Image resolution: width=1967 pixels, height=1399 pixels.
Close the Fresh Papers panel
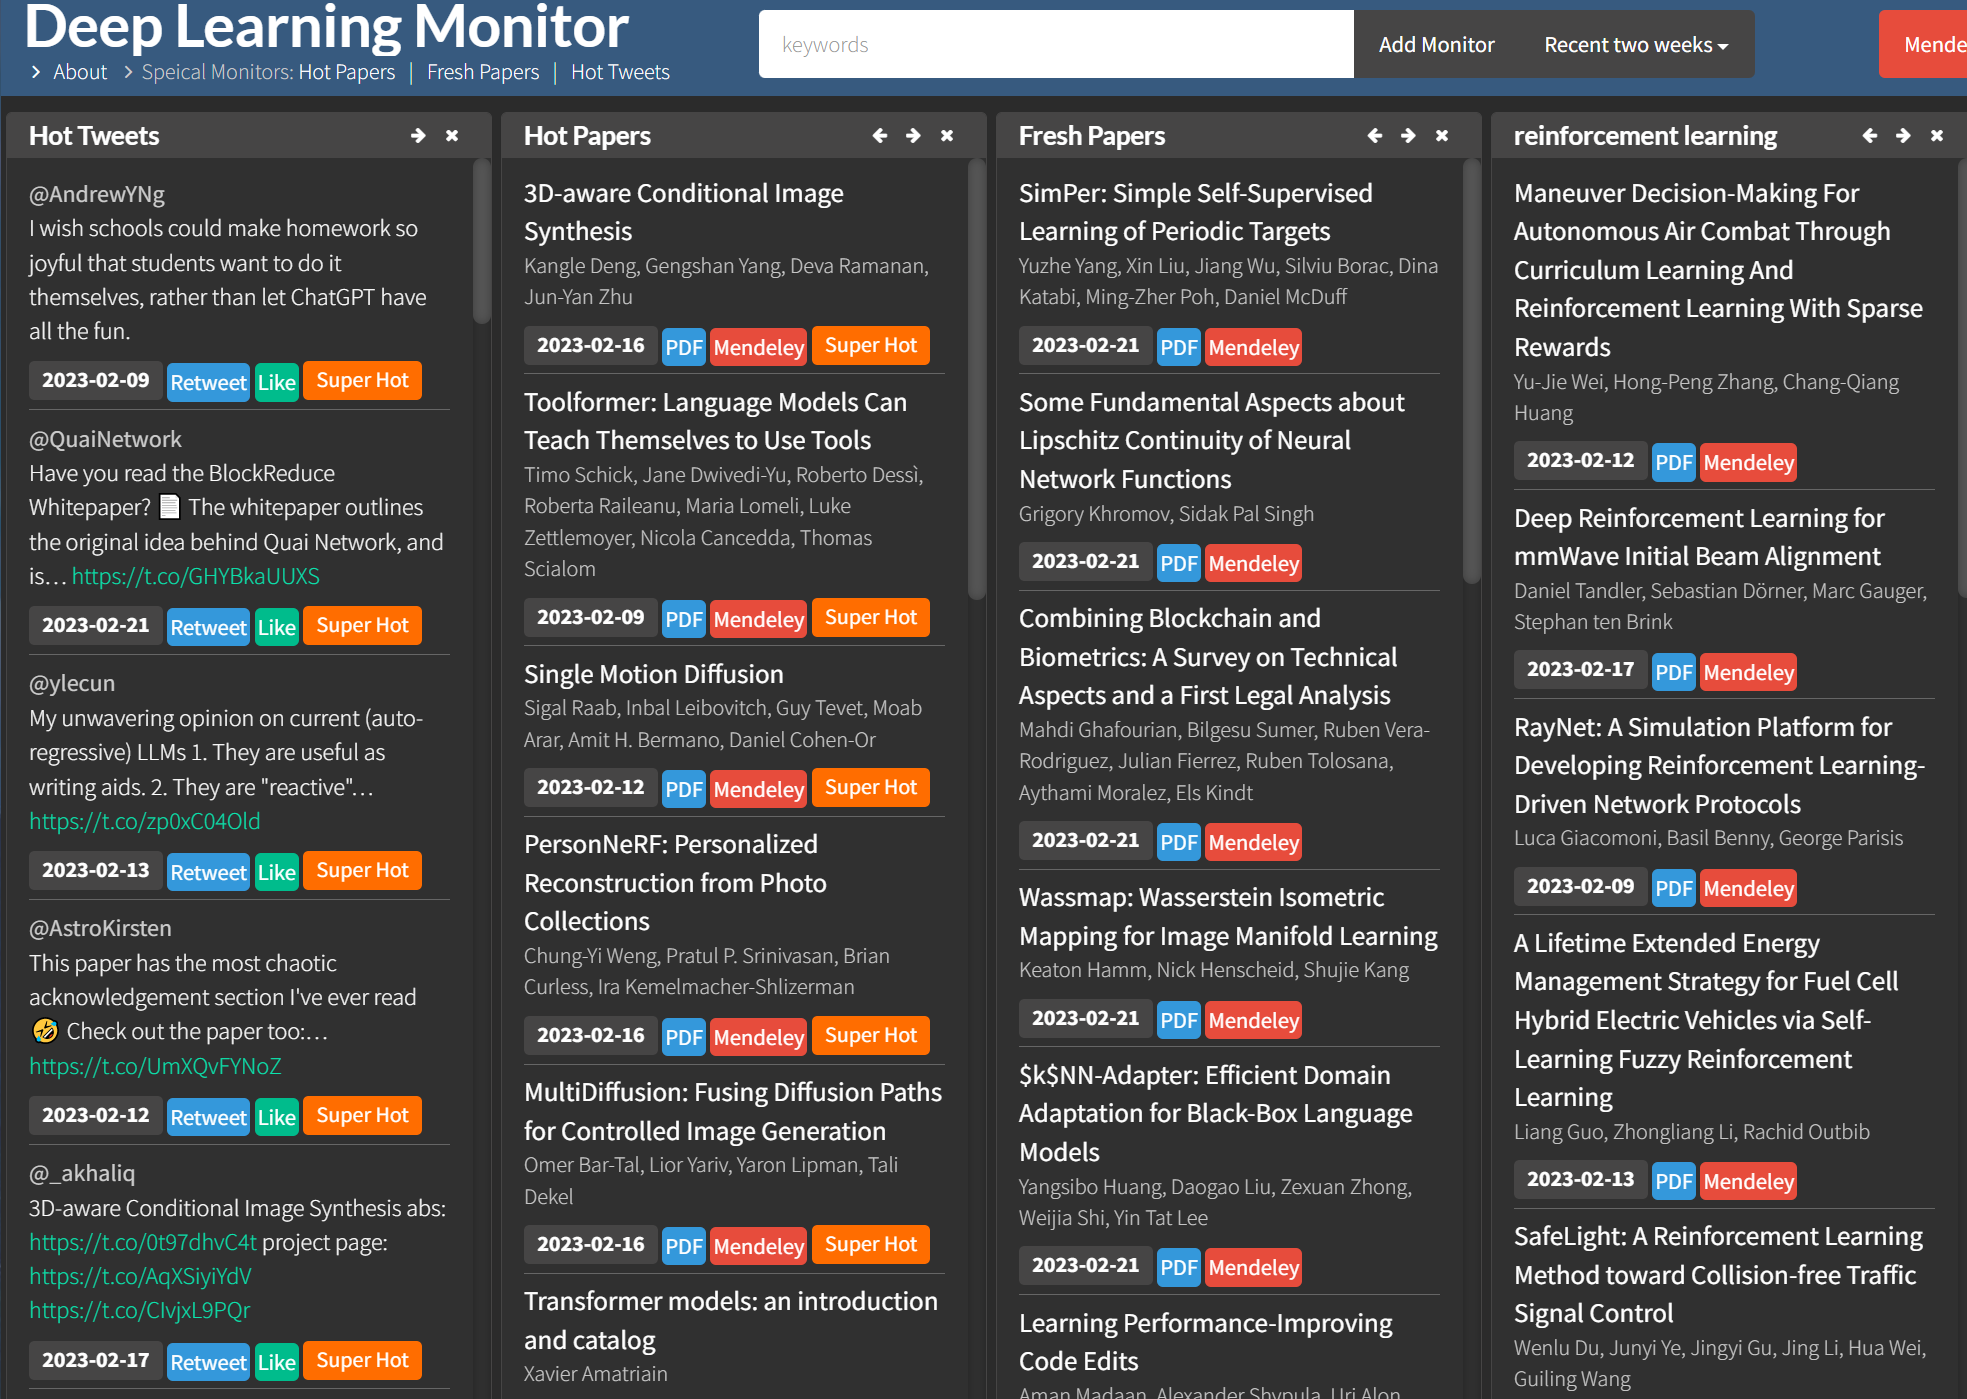(1442, 136)
